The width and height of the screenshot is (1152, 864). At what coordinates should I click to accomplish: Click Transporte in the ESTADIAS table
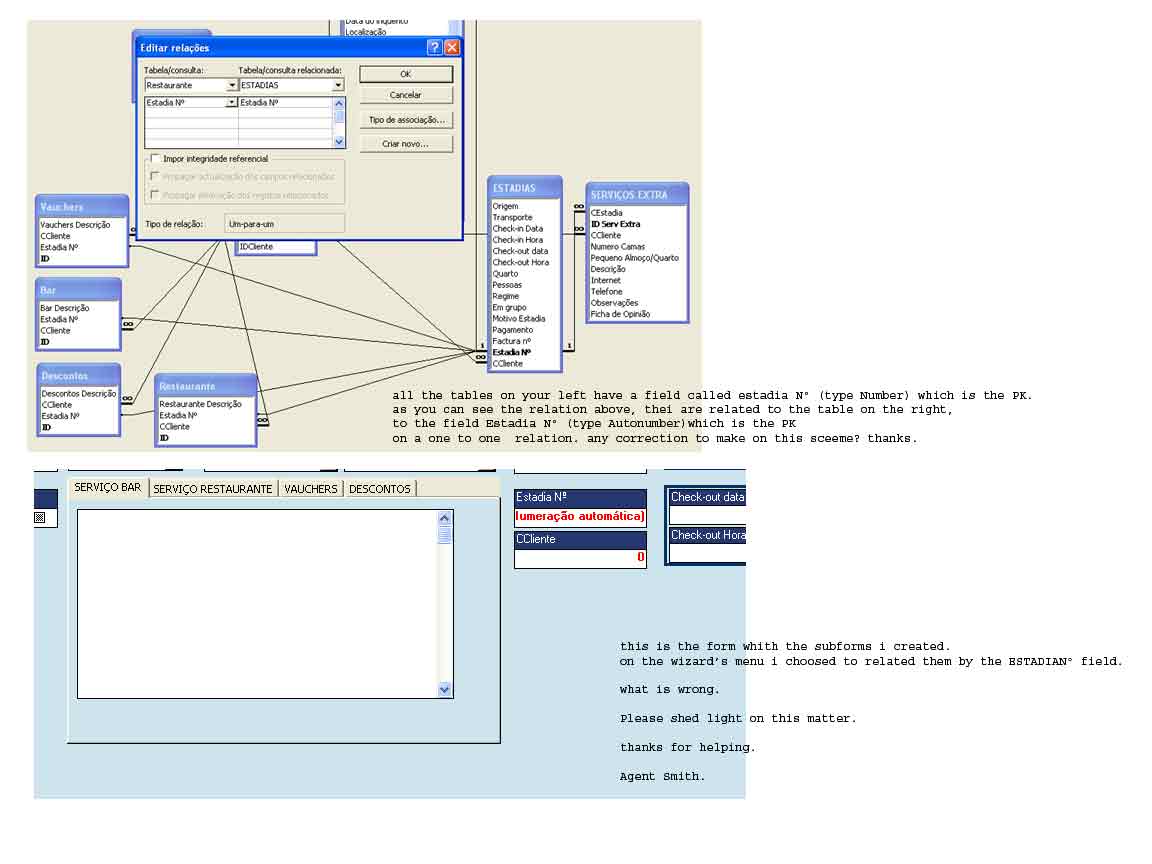coord(513,217)
